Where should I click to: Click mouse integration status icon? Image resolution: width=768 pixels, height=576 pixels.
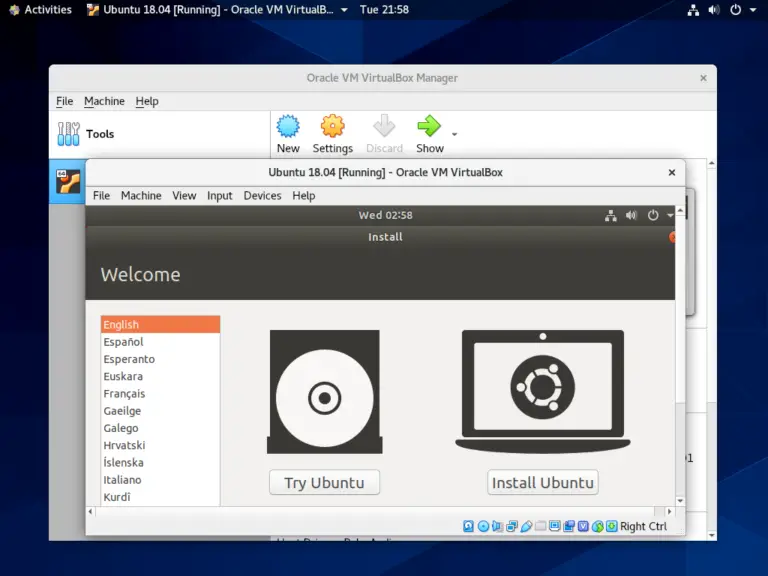[x=598, y=527]
